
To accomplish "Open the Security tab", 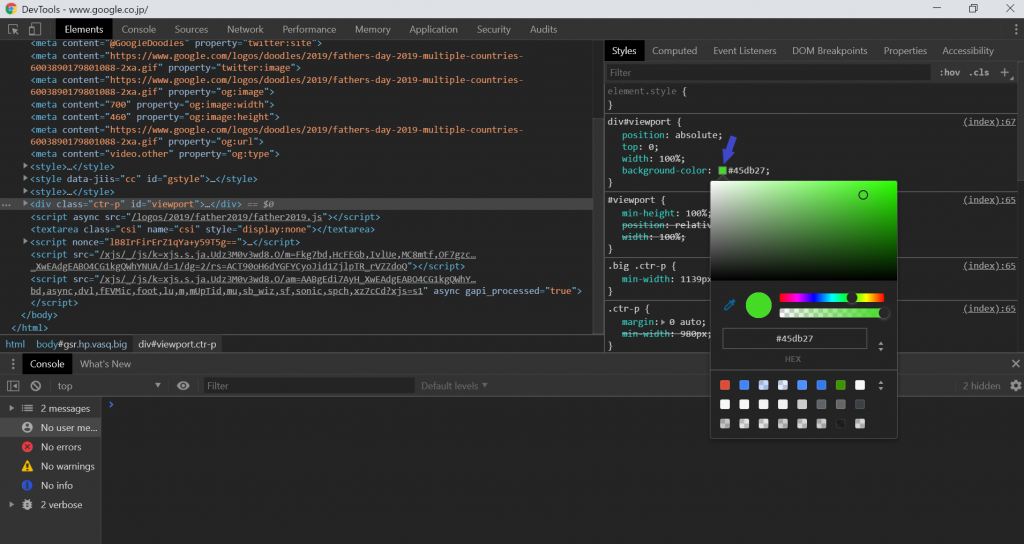I will click(493, 29).
